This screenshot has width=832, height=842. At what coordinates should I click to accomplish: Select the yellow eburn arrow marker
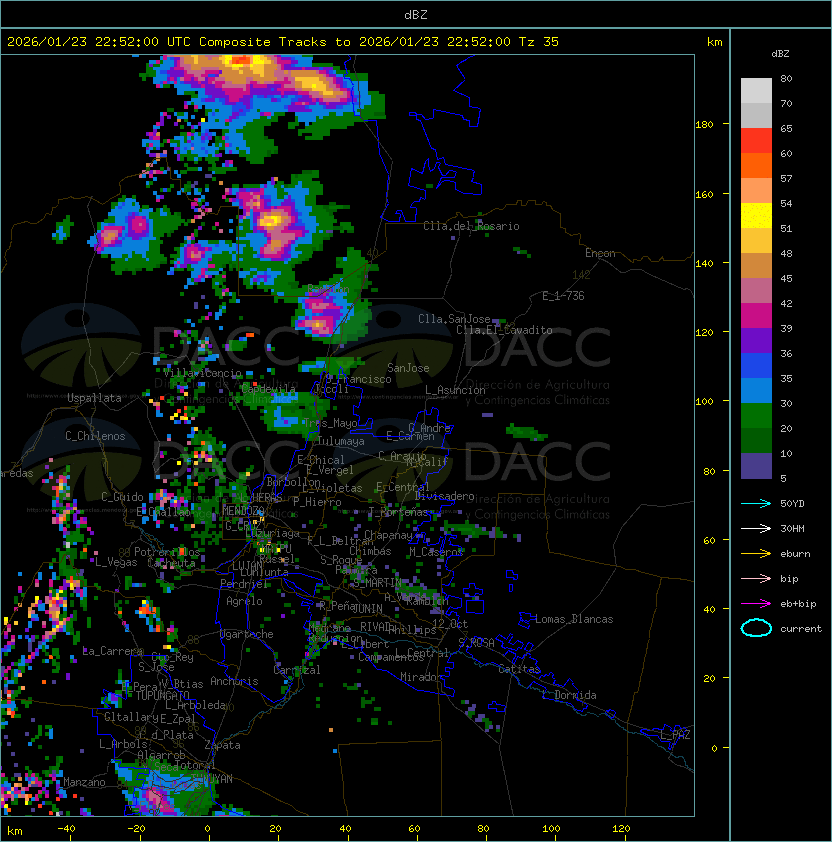click(756, 553)
